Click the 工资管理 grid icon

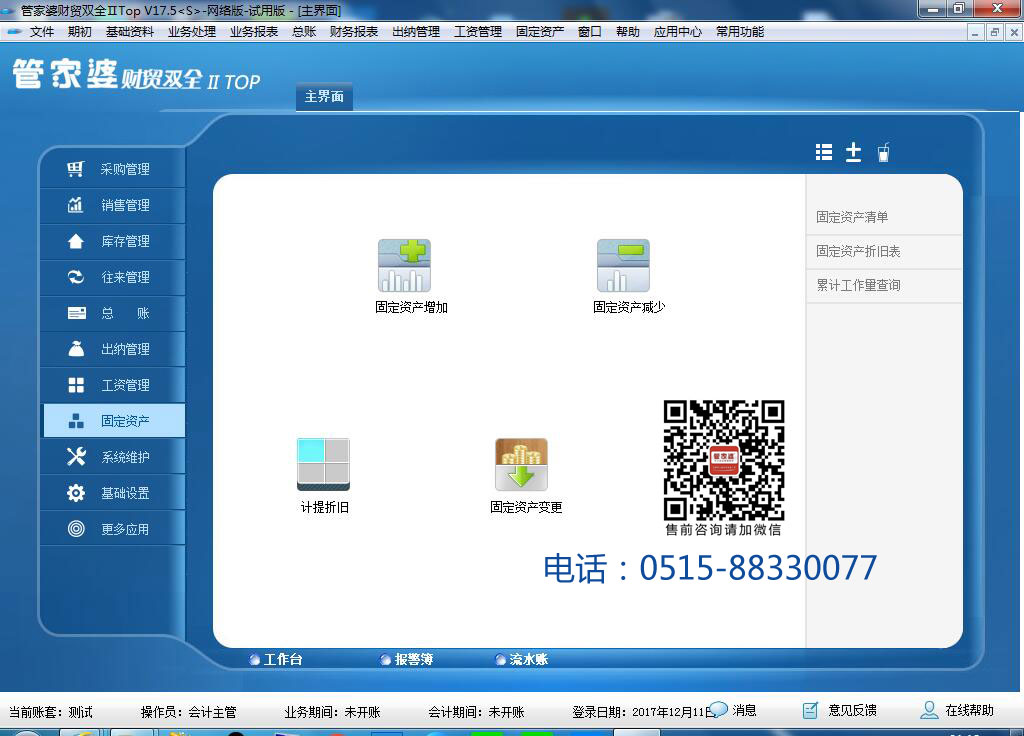pyautogui.click(x=76, y=385)
